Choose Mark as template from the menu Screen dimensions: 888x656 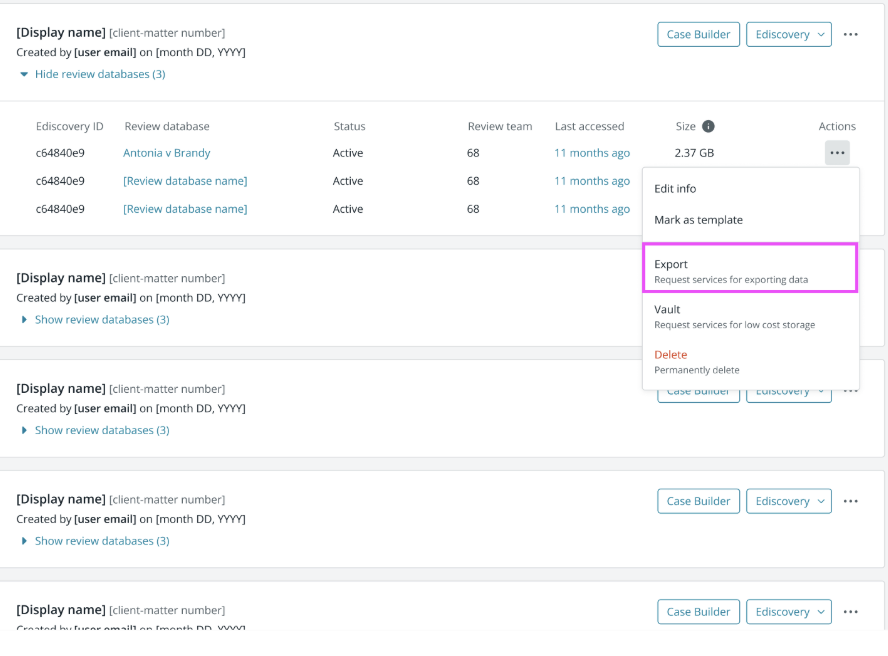[700, 219]
